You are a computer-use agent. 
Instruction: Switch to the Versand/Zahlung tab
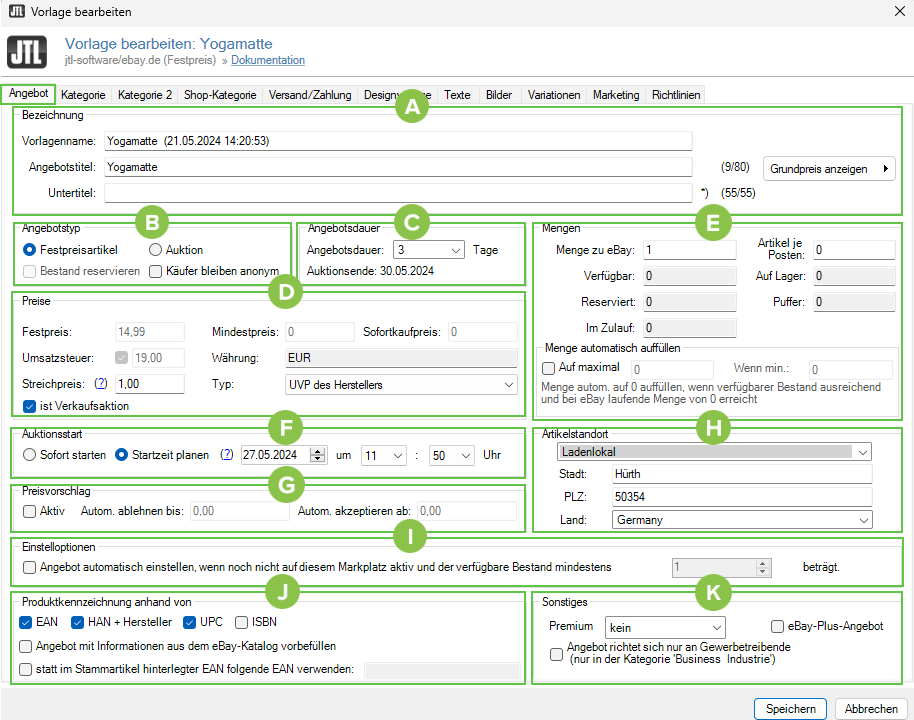tap(310, 95)
